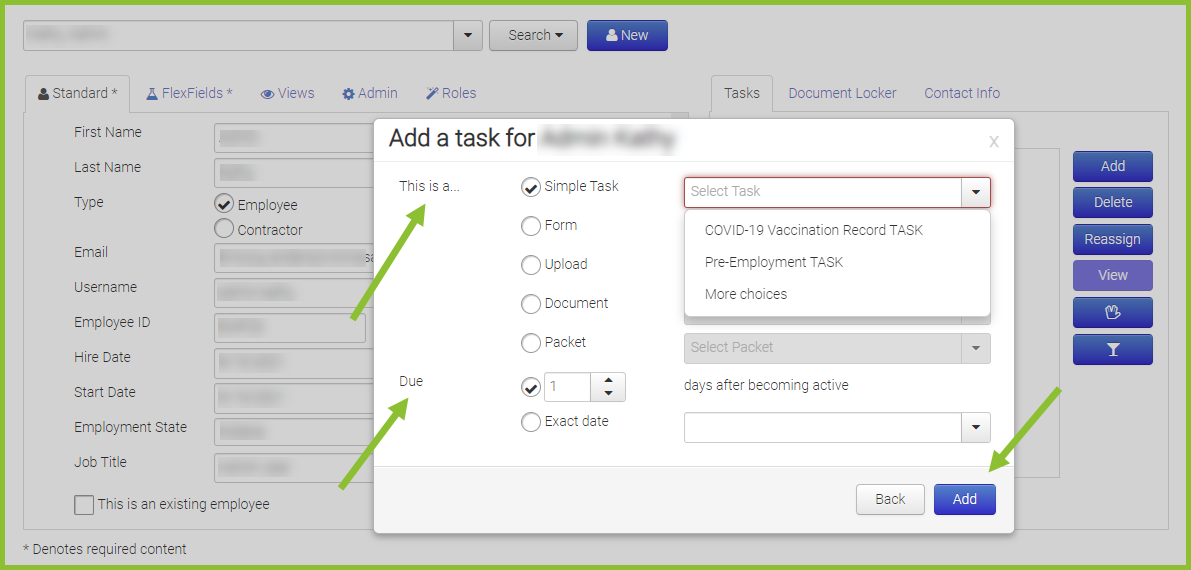Viewport: 1191px width, 570px height.
Task: Switch to the Tasks tab
Action: 741,93
